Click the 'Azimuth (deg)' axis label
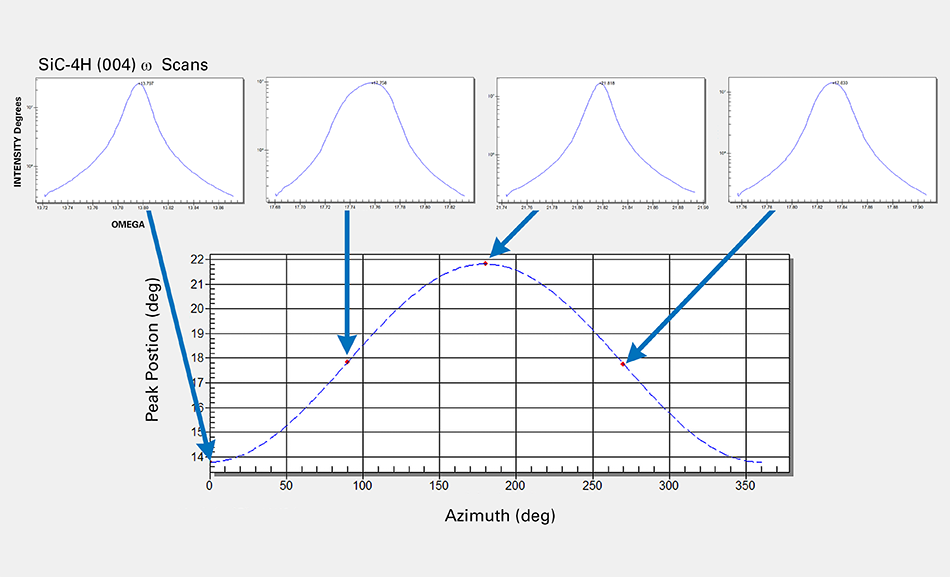 coord(499,516)
